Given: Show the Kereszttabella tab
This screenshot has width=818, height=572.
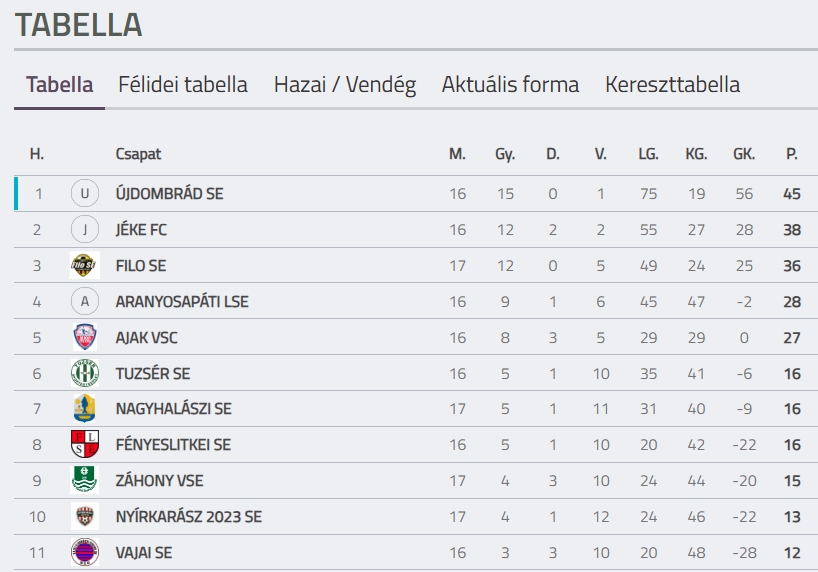Looking at the screenshot, I should (x=672, y=85).
